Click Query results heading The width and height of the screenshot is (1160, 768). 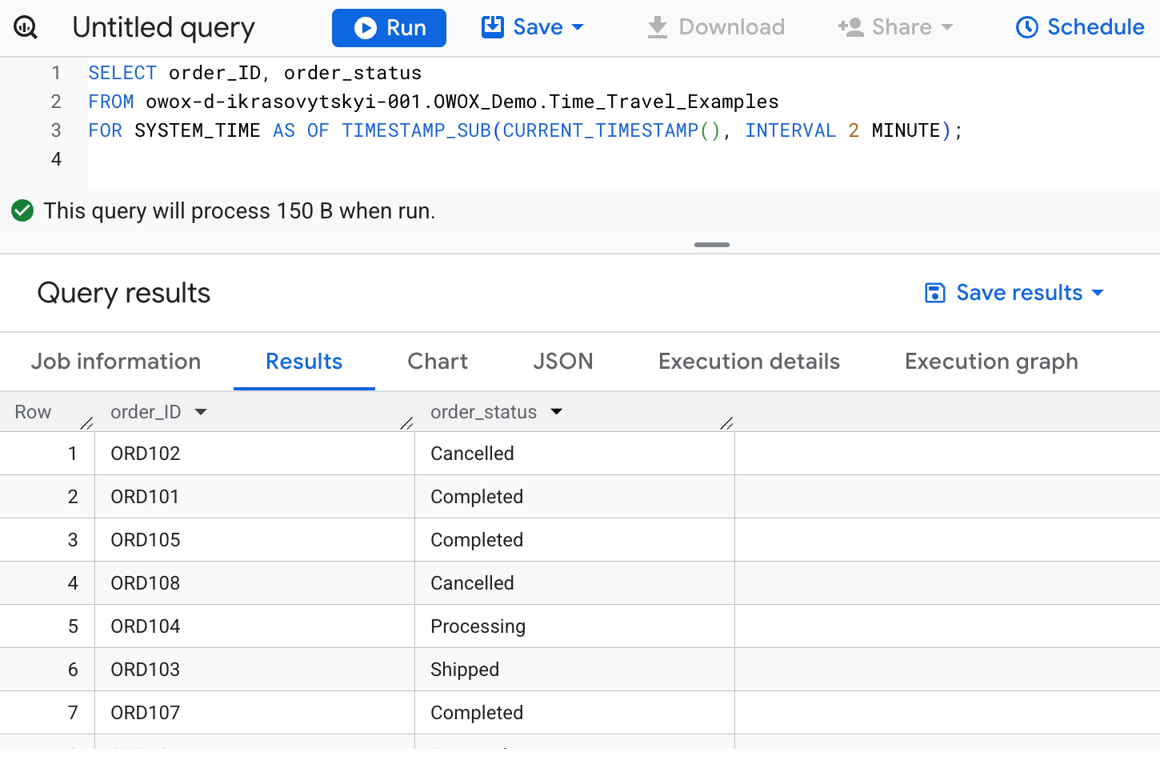124,293
